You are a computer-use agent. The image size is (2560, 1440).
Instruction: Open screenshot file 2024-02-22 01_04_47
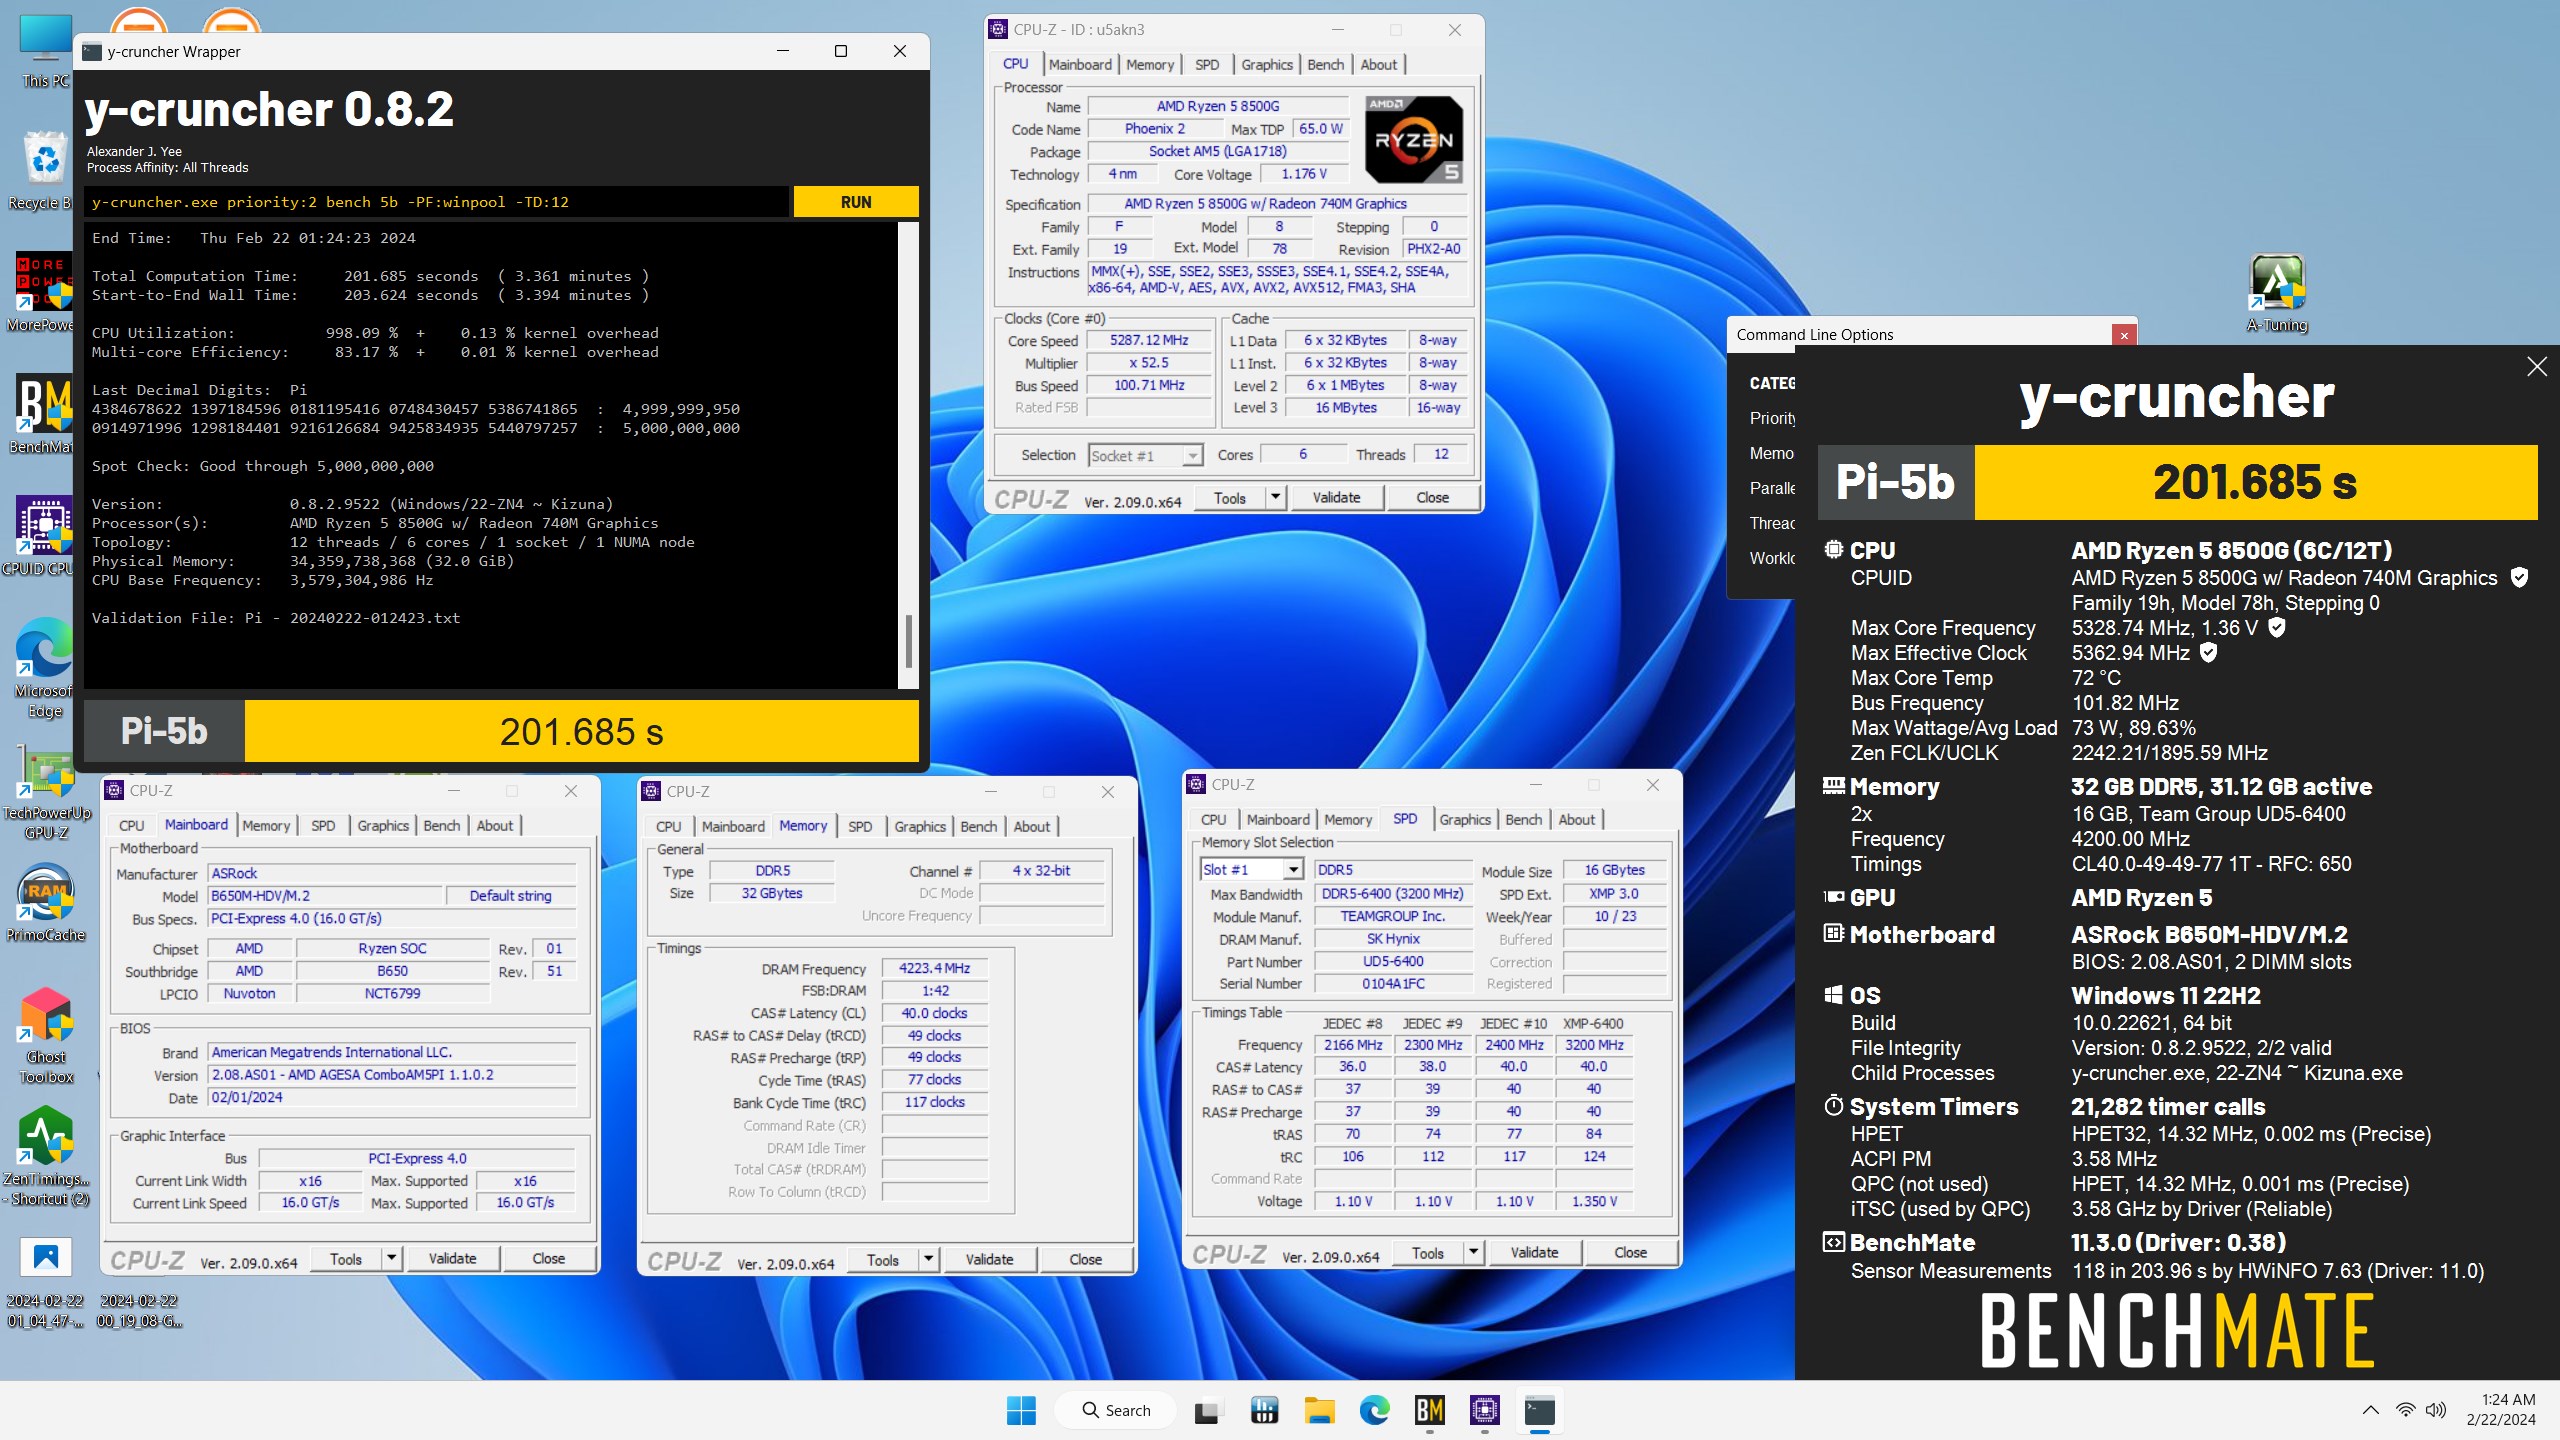[x=46, y=1283]
